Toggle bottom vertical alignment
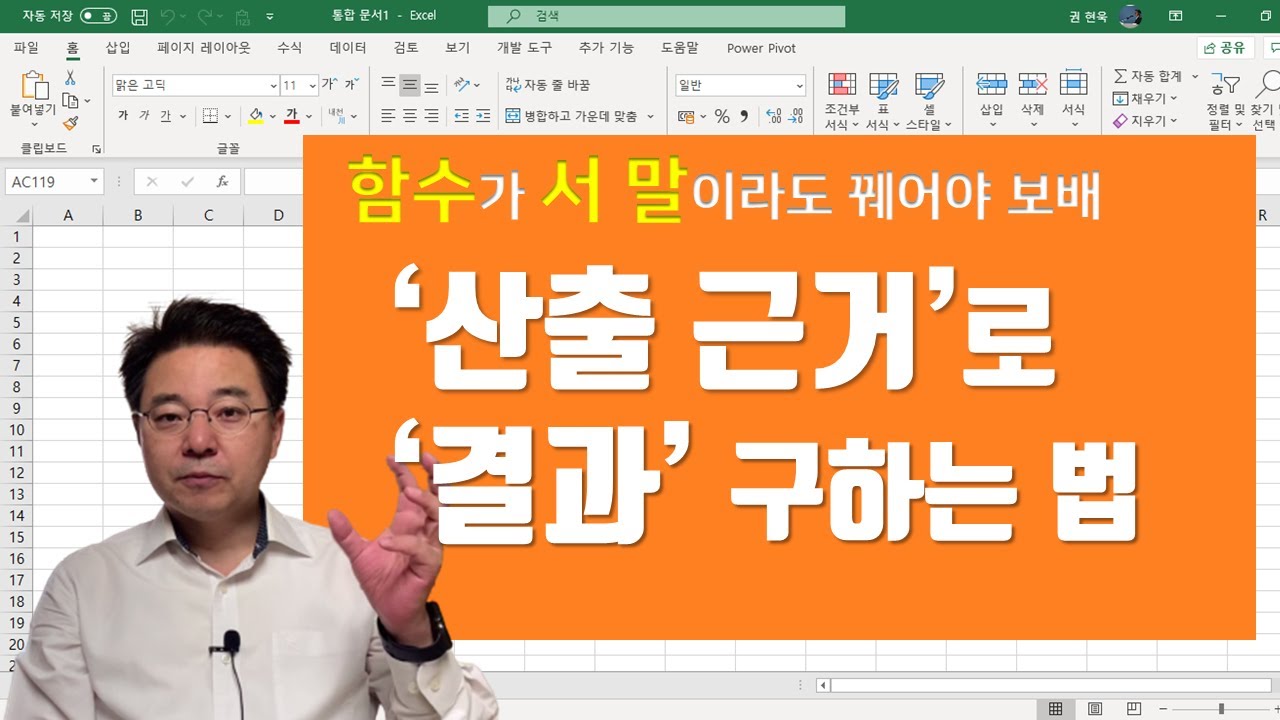The height and width of the screenshot is (720, 1280). click(x=432, y=86)
